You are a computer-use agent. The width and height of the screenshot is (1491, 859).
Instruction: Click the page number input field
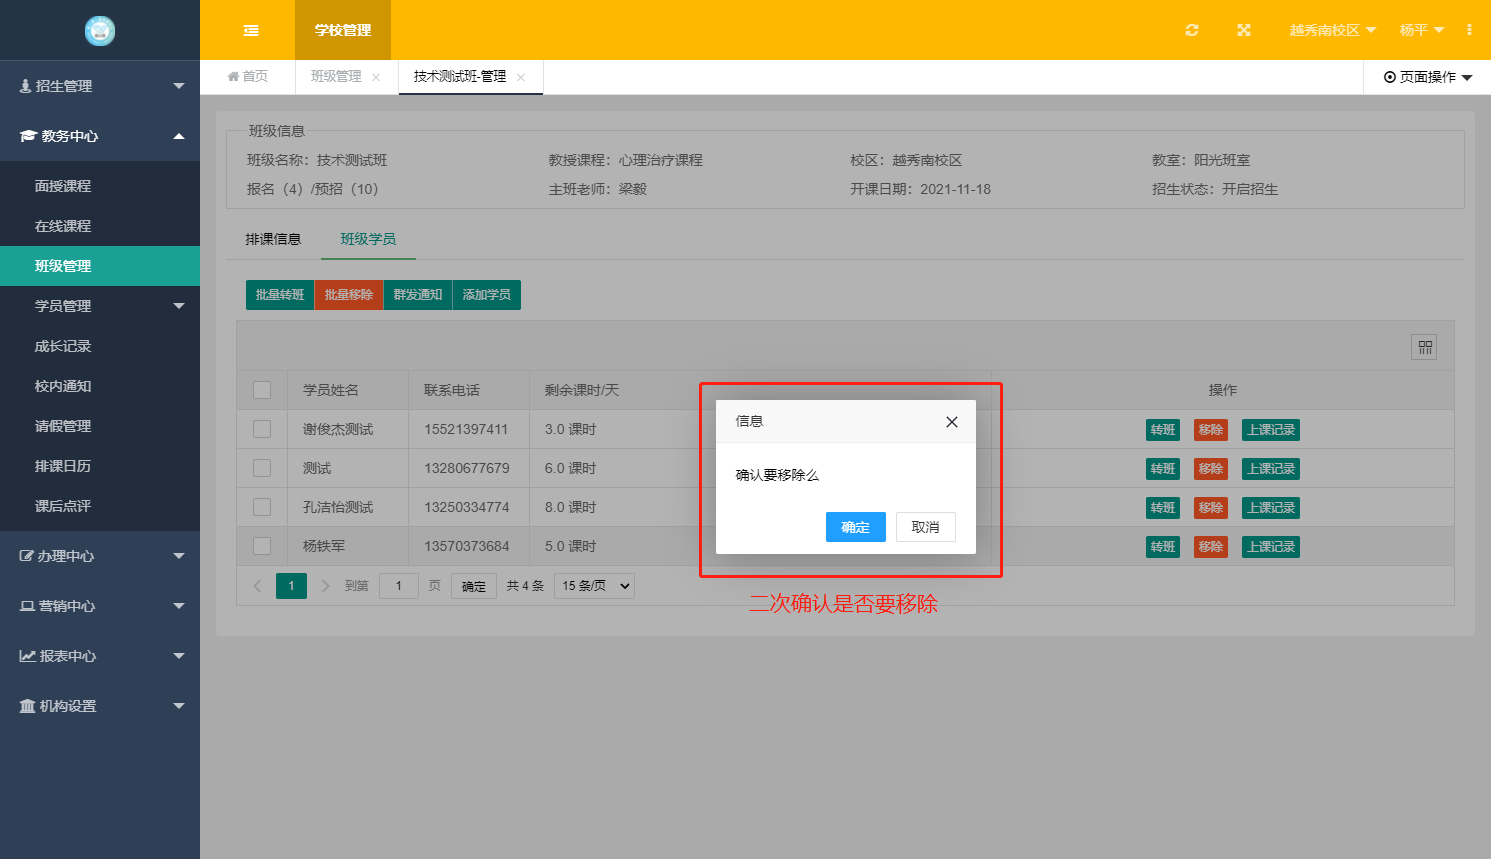(x=398, y=586)
